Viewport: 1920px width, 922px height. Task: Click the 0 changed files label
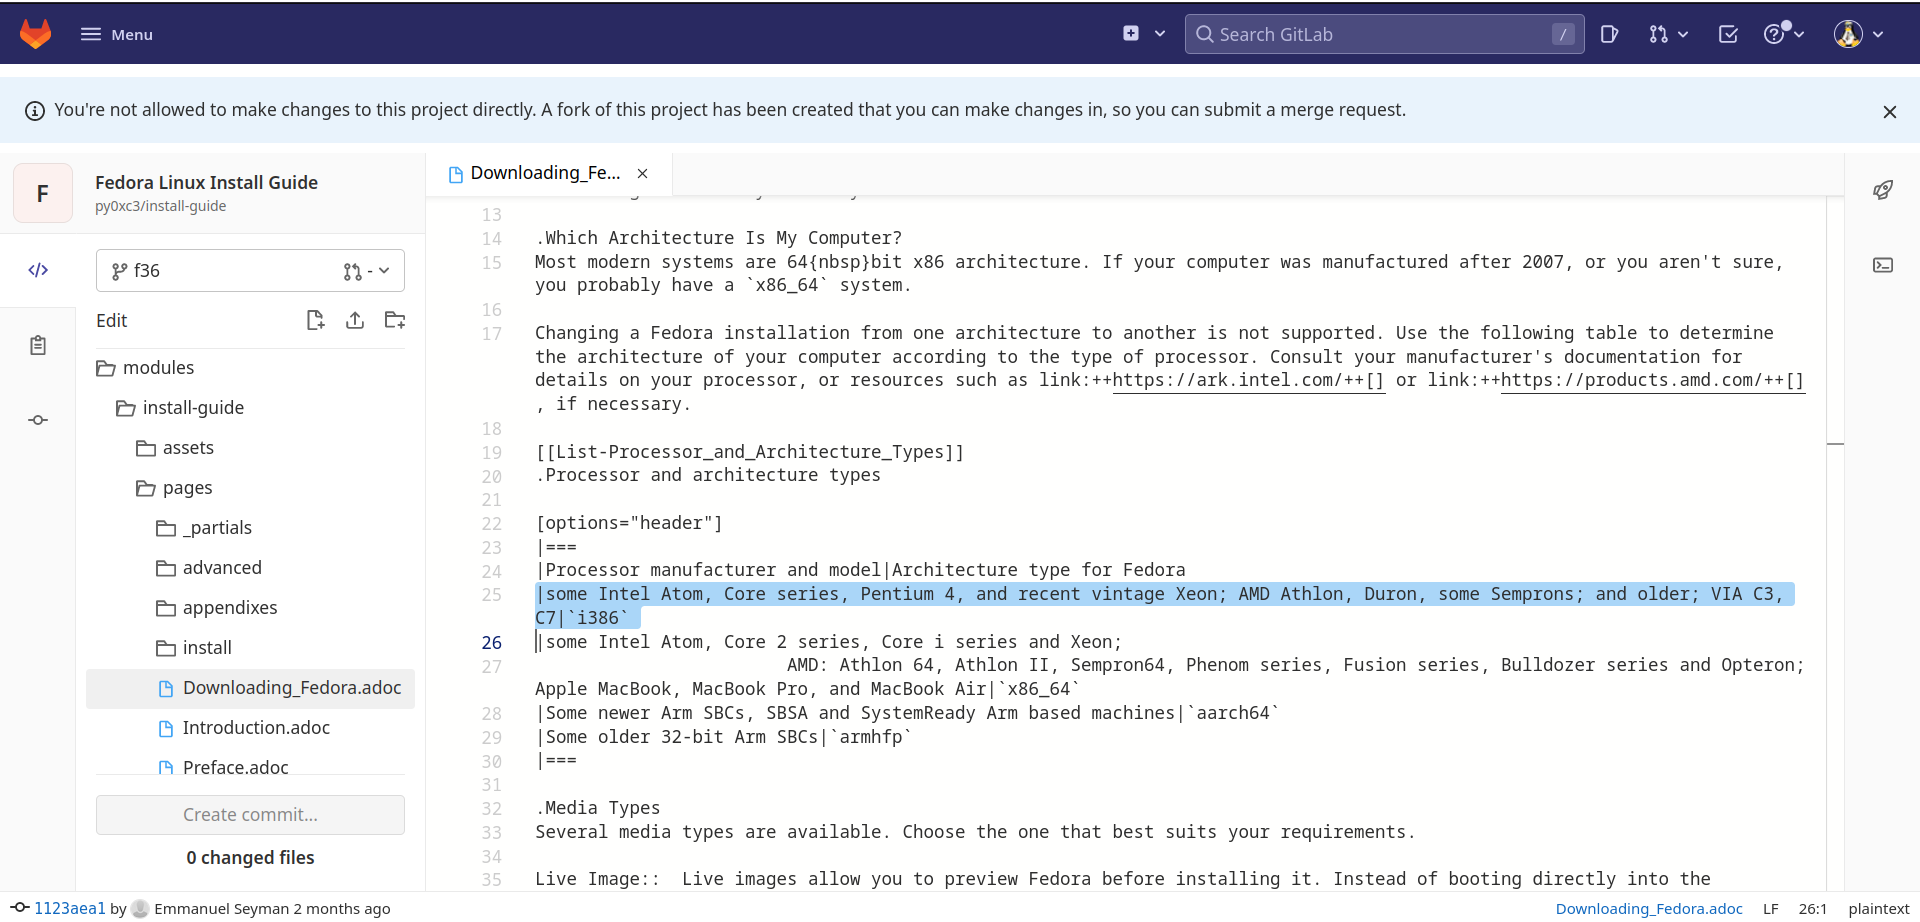pyautogui.click(x=250, y=858)
